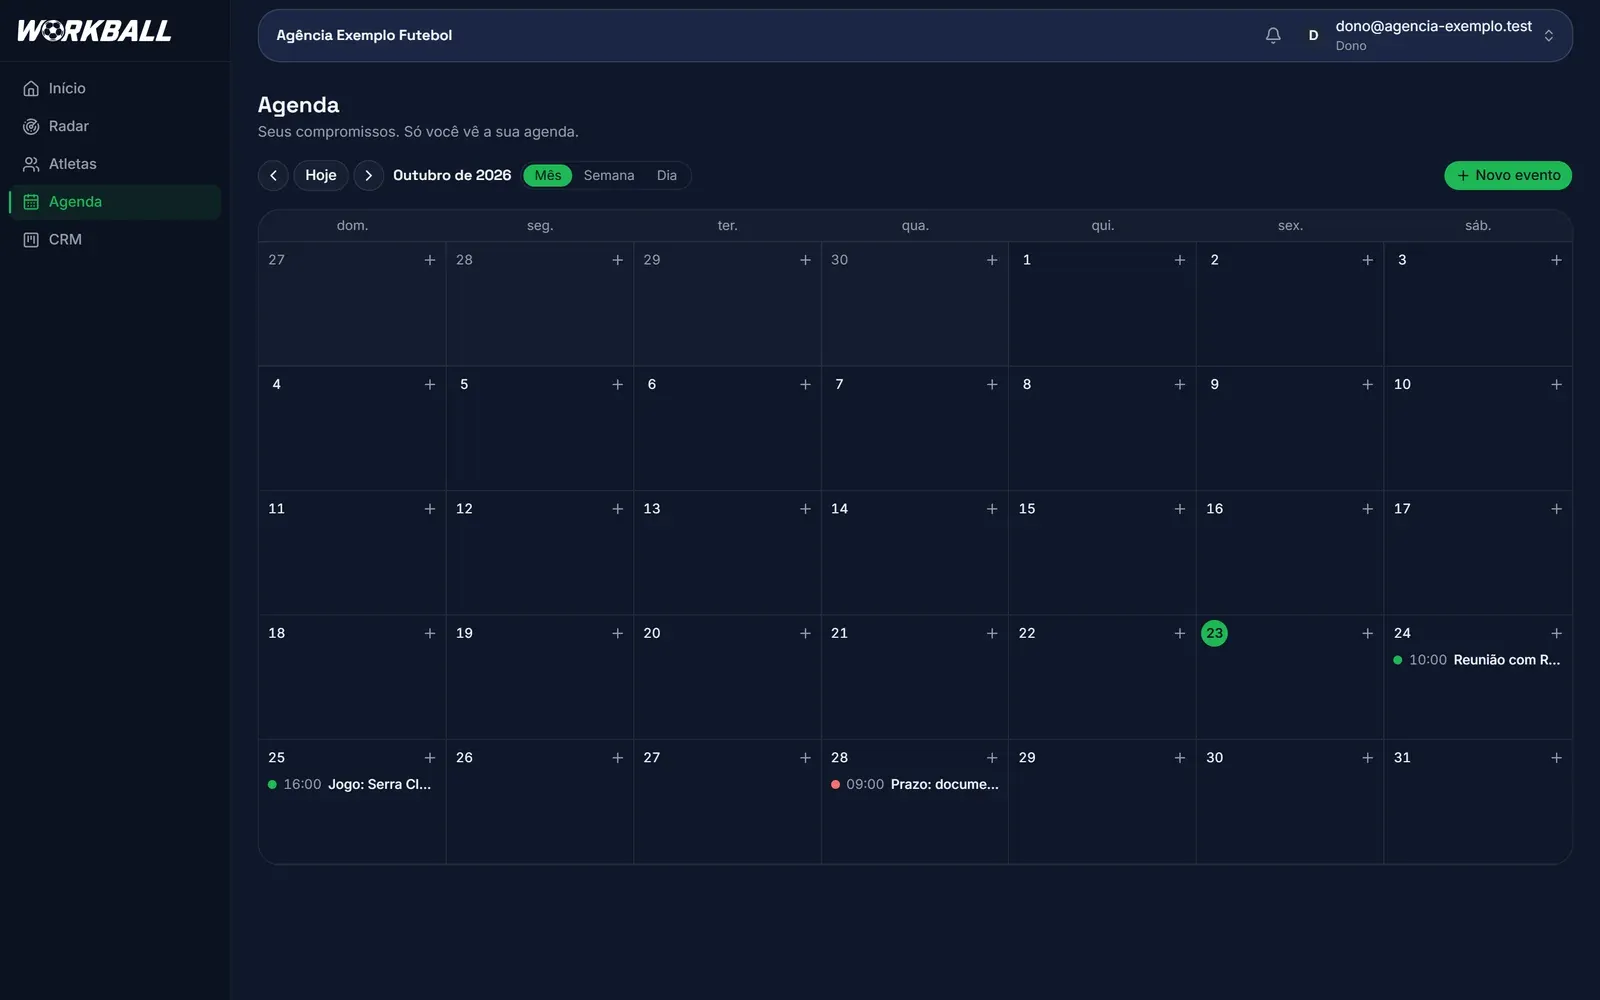
Task: Add an event on September 27
Action: coord(430,260)
